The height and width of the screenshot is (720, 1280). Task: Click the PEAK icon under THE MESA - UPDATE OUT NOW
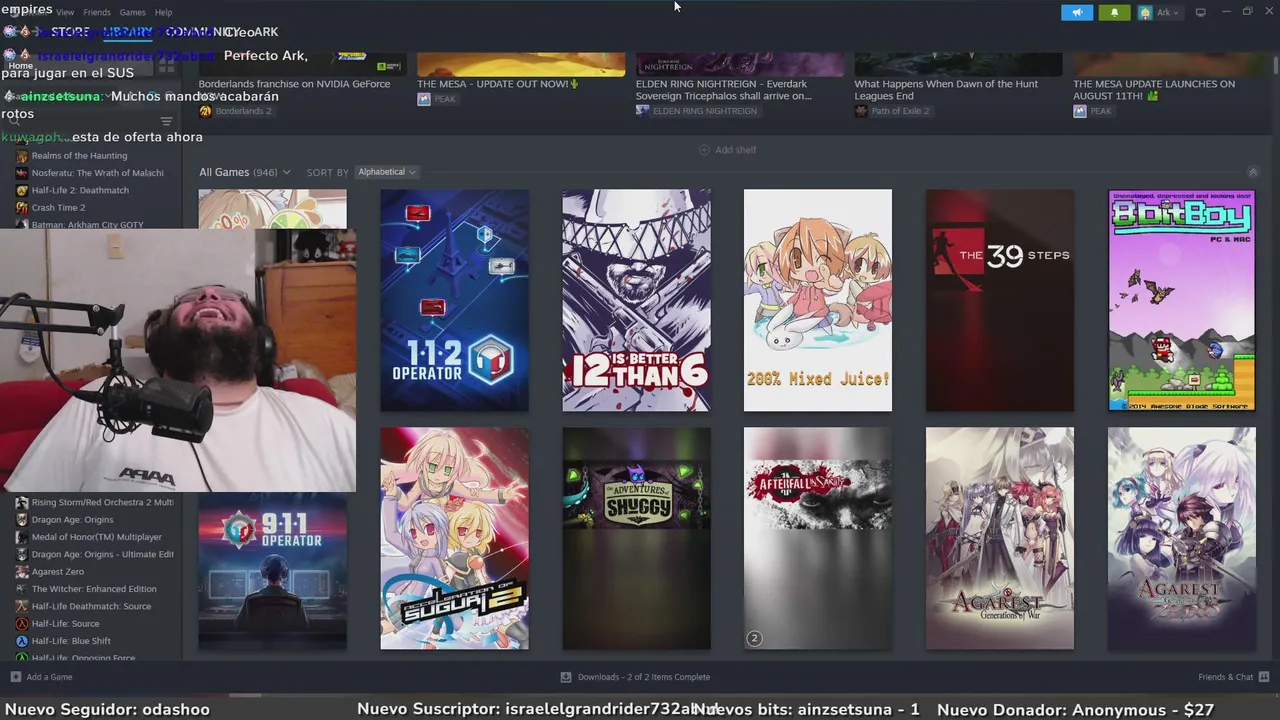424,99
